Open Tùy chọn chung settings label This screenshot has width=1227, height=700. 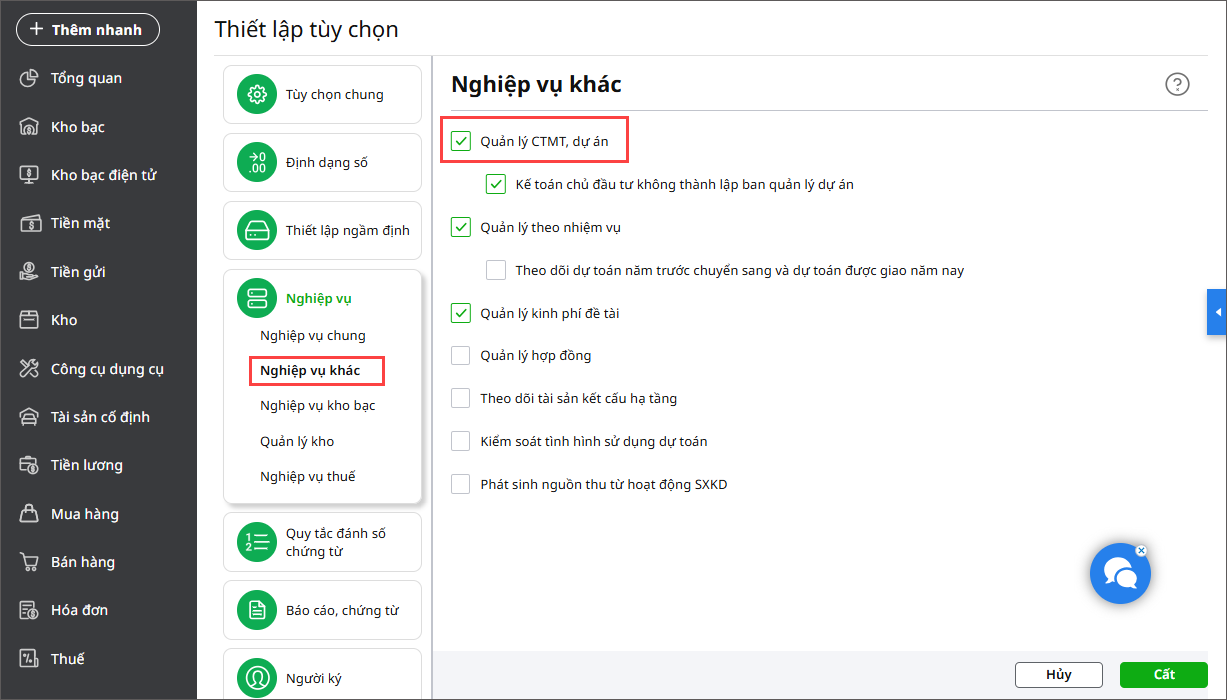pyautogui.click(x=335, y=94)
